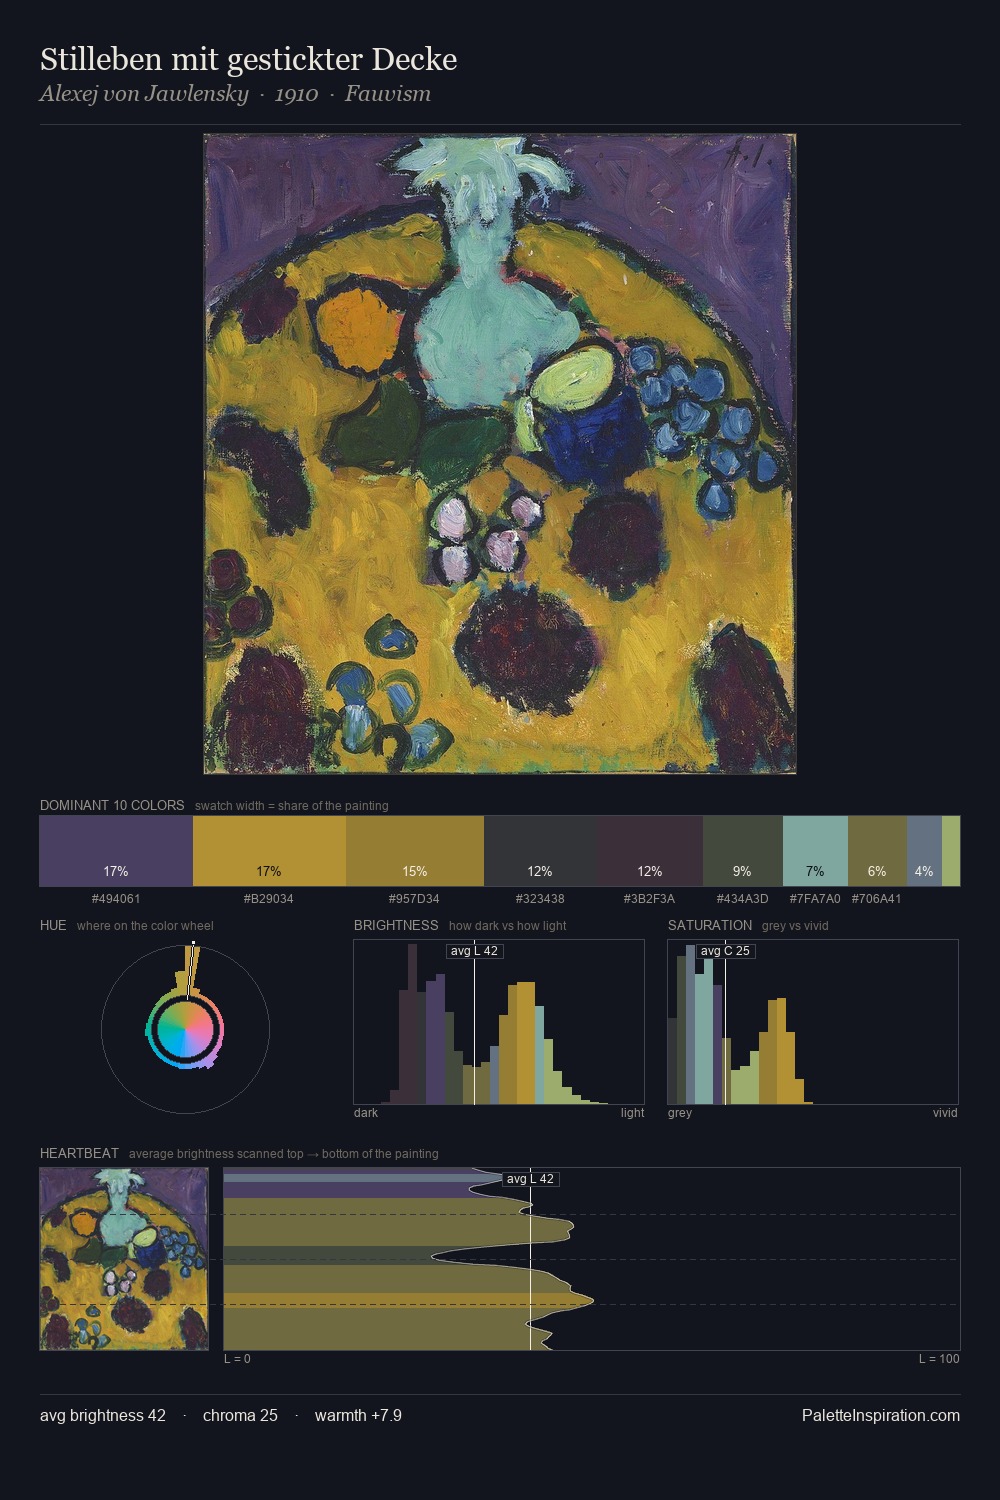Click the narrow light green last swatch

(951, 851)
